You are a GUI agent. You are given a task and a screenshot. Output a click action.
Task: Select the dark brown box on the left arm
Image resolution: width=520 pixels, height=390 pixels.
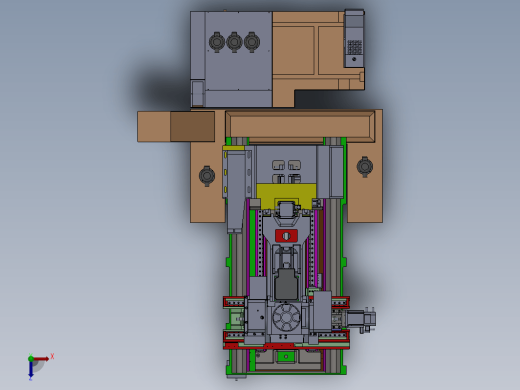(192, 127)
